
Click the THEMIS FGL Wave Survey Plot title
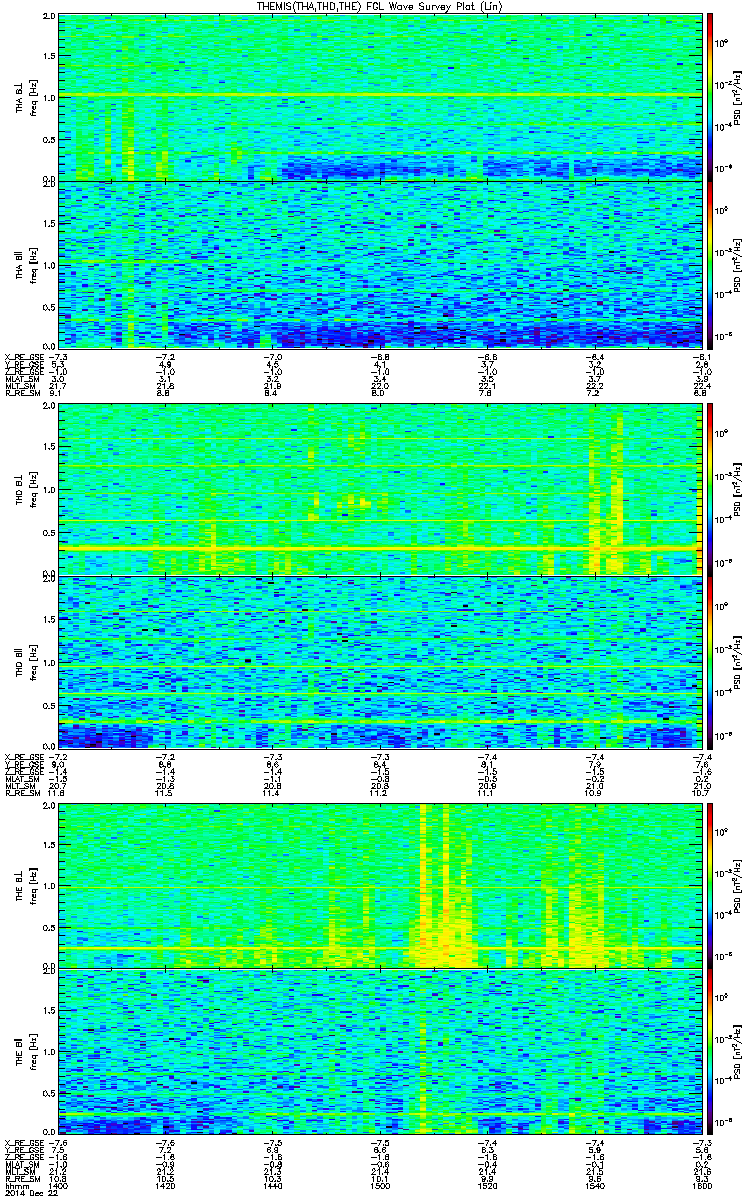(380, 6)
